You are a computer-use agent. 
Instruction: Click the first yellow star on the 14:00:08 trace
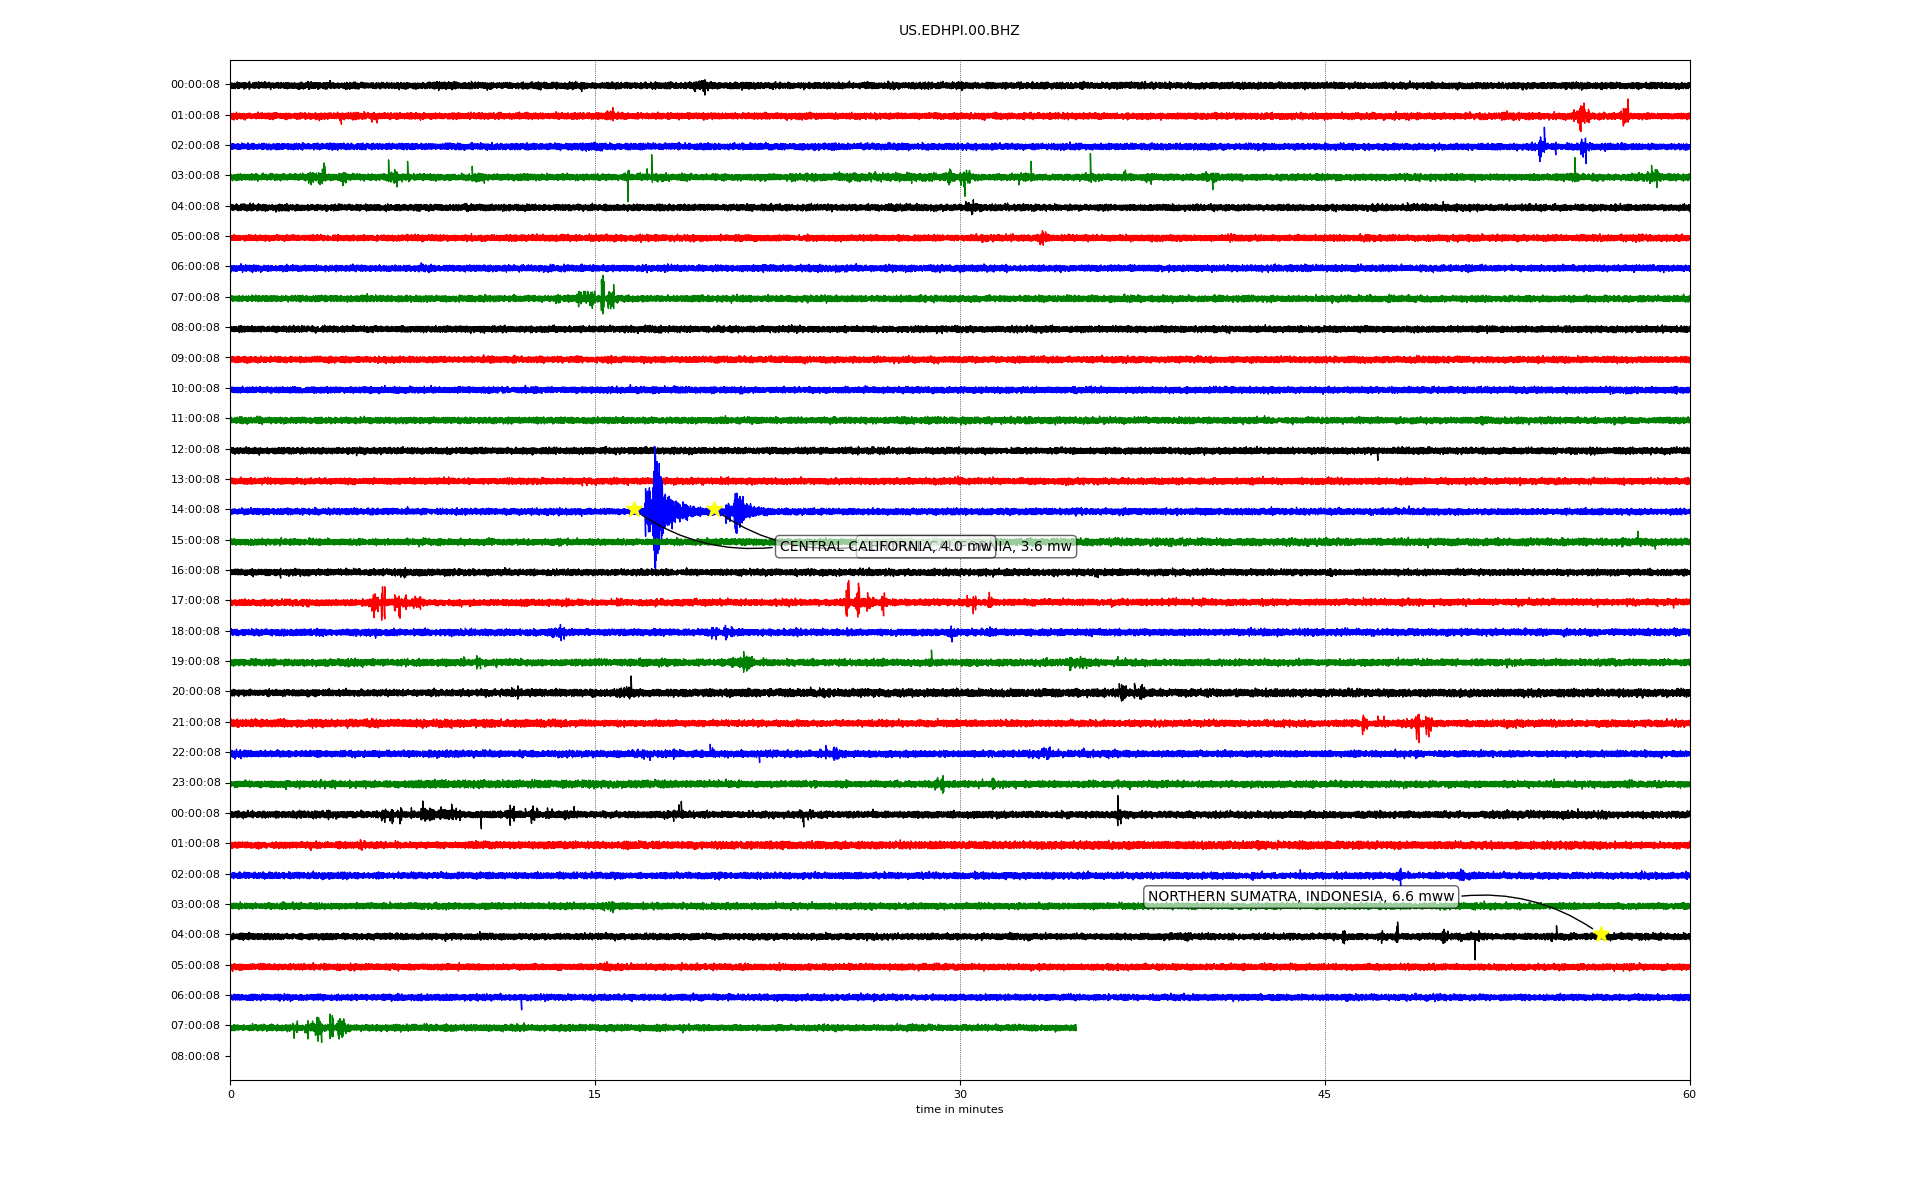click(634, 509)
